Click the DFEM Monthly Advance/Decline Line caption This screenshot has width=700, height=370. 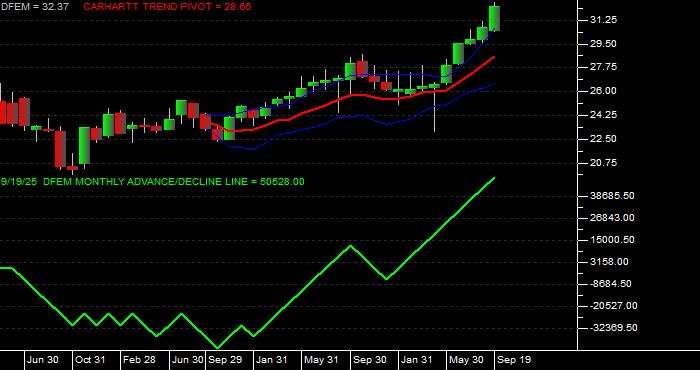click(x=153, y=182)
